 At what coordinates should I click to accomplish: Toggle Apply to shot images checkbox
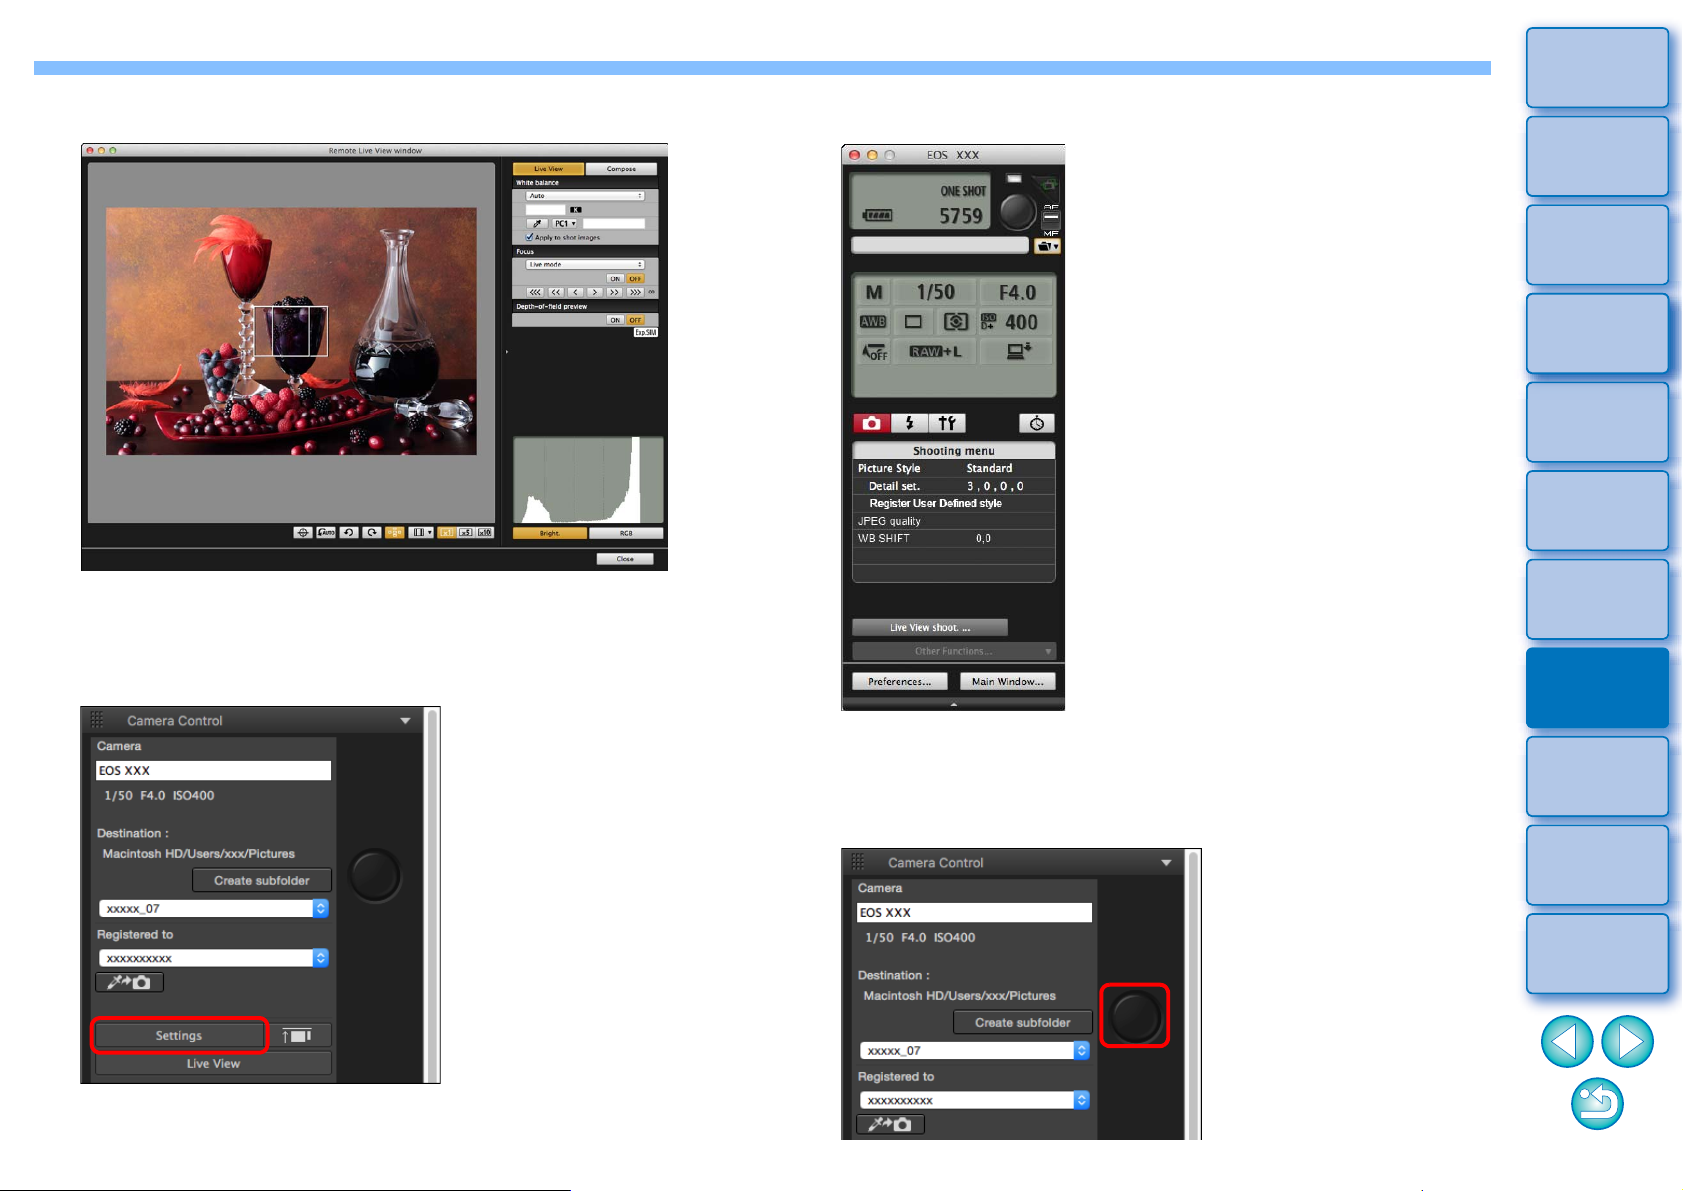pyautogui.click(x=530, y=237)
